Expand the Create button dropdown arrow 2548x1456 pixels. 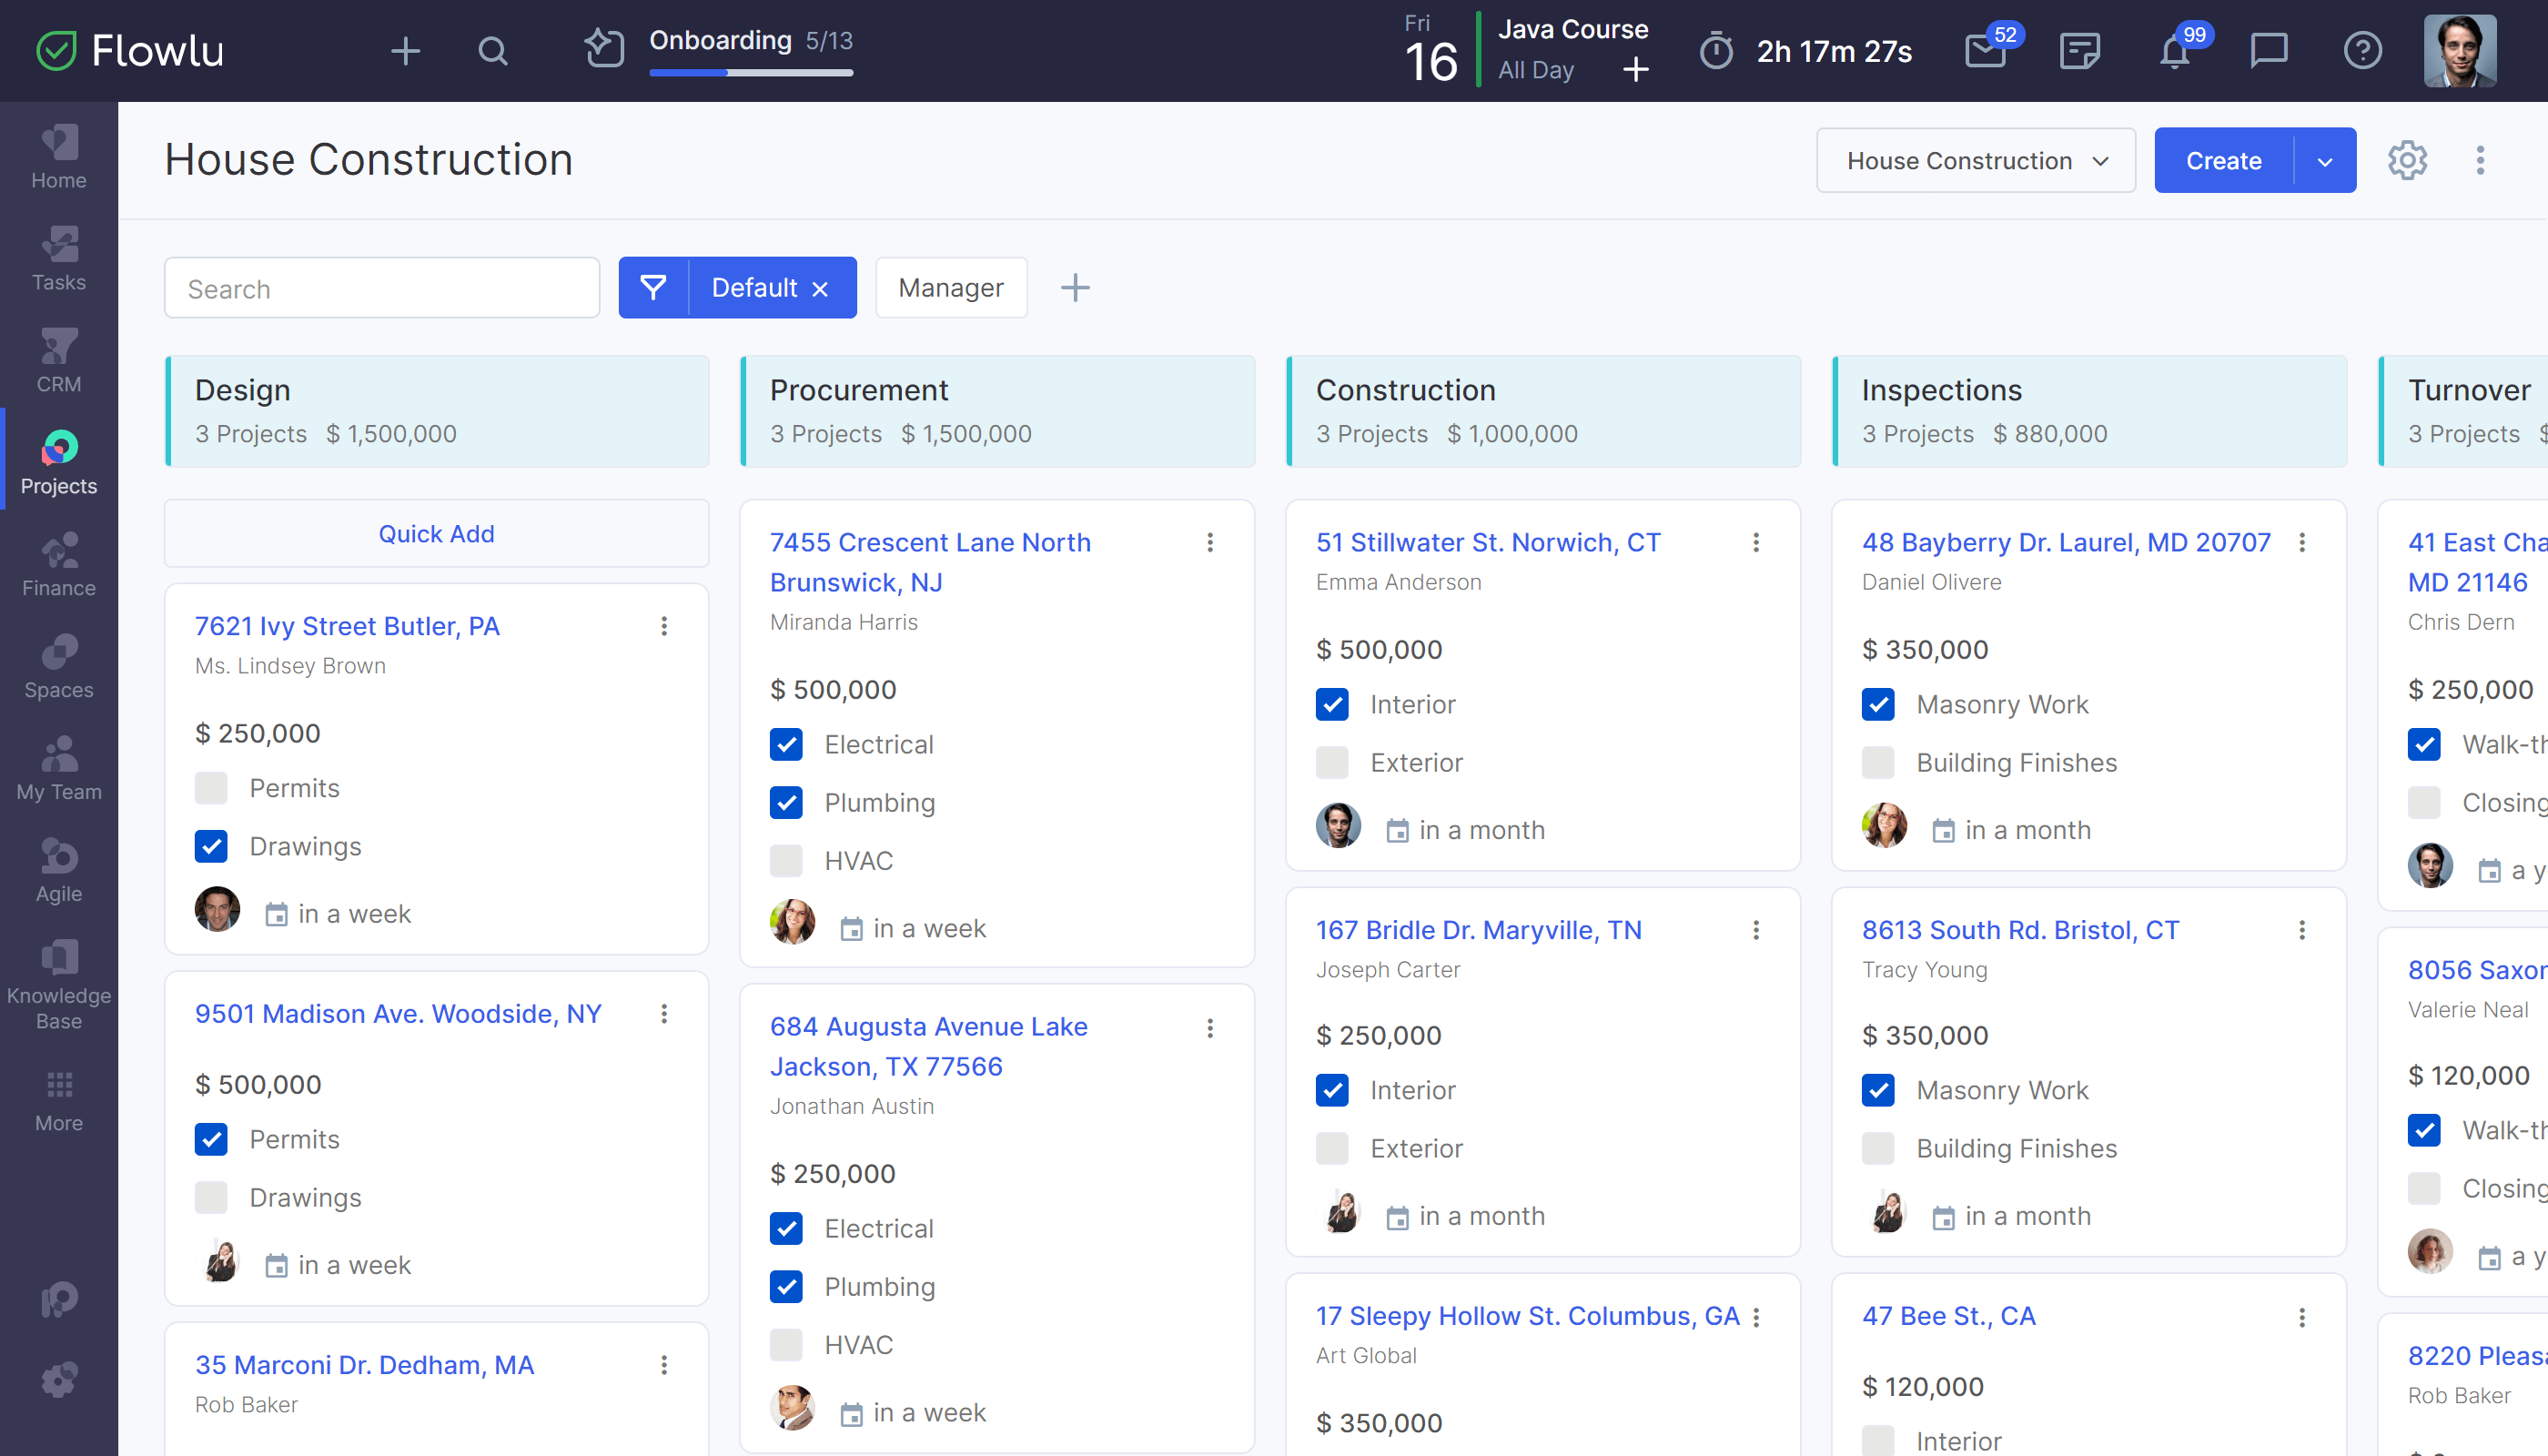(2325, 160)
